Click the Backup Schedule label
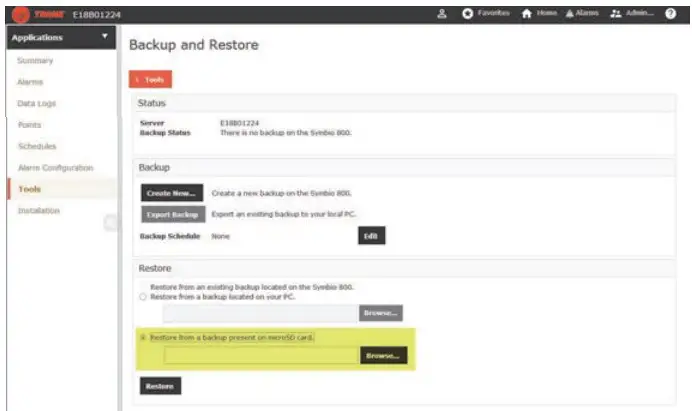 click(x=170, y=236)
